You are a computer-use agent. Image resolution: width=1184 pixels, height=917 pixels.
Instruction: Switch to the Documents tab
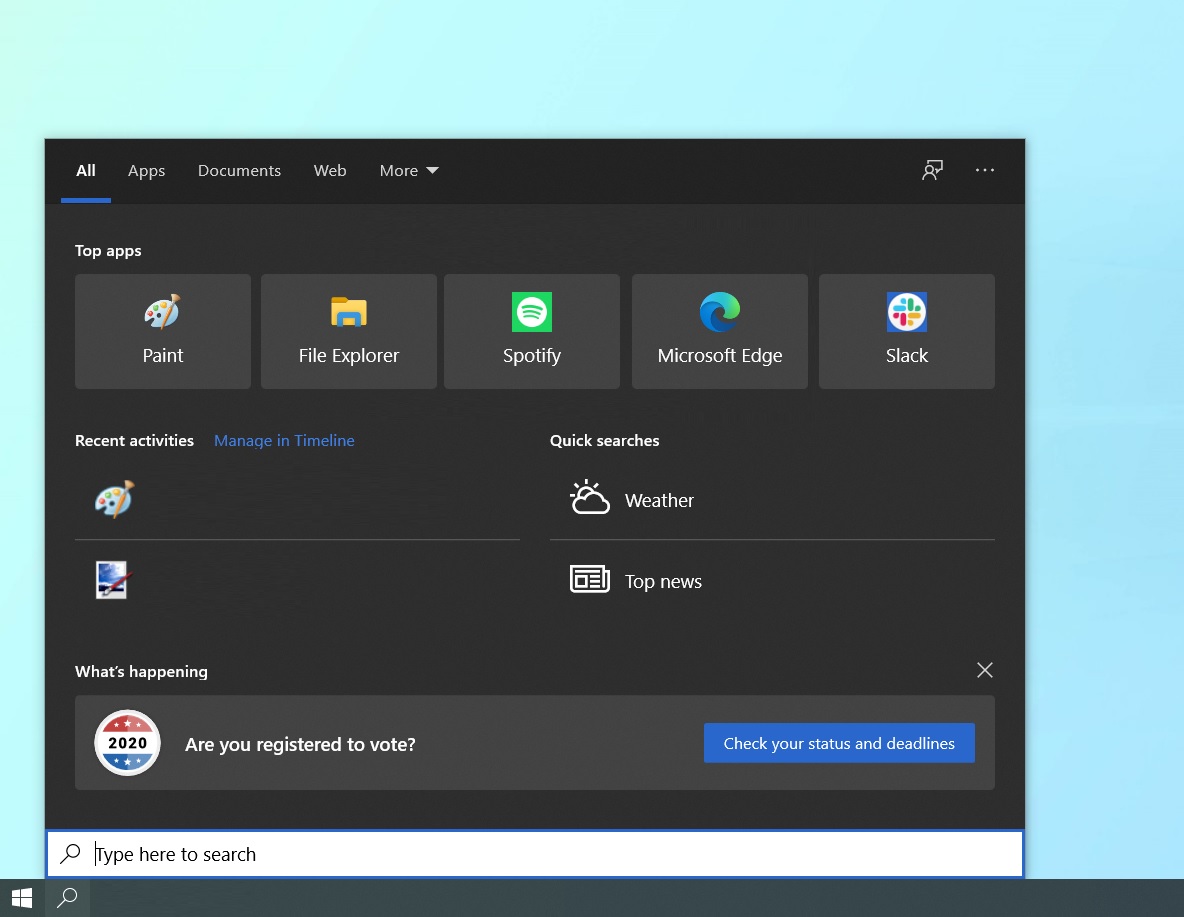point(239,171)
